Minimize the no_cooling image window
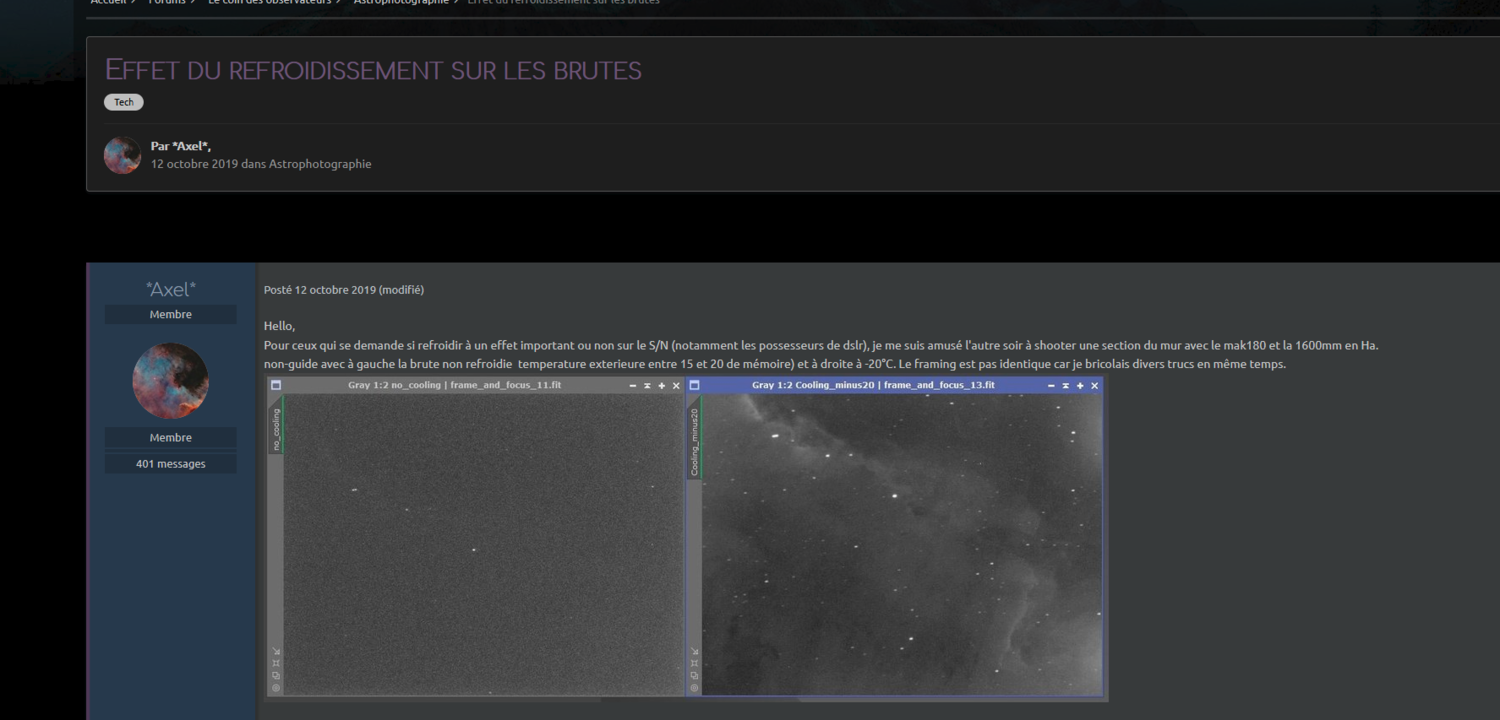Image resolution: width=1500 pixels, height=720 pixels. tap(633, 385)
